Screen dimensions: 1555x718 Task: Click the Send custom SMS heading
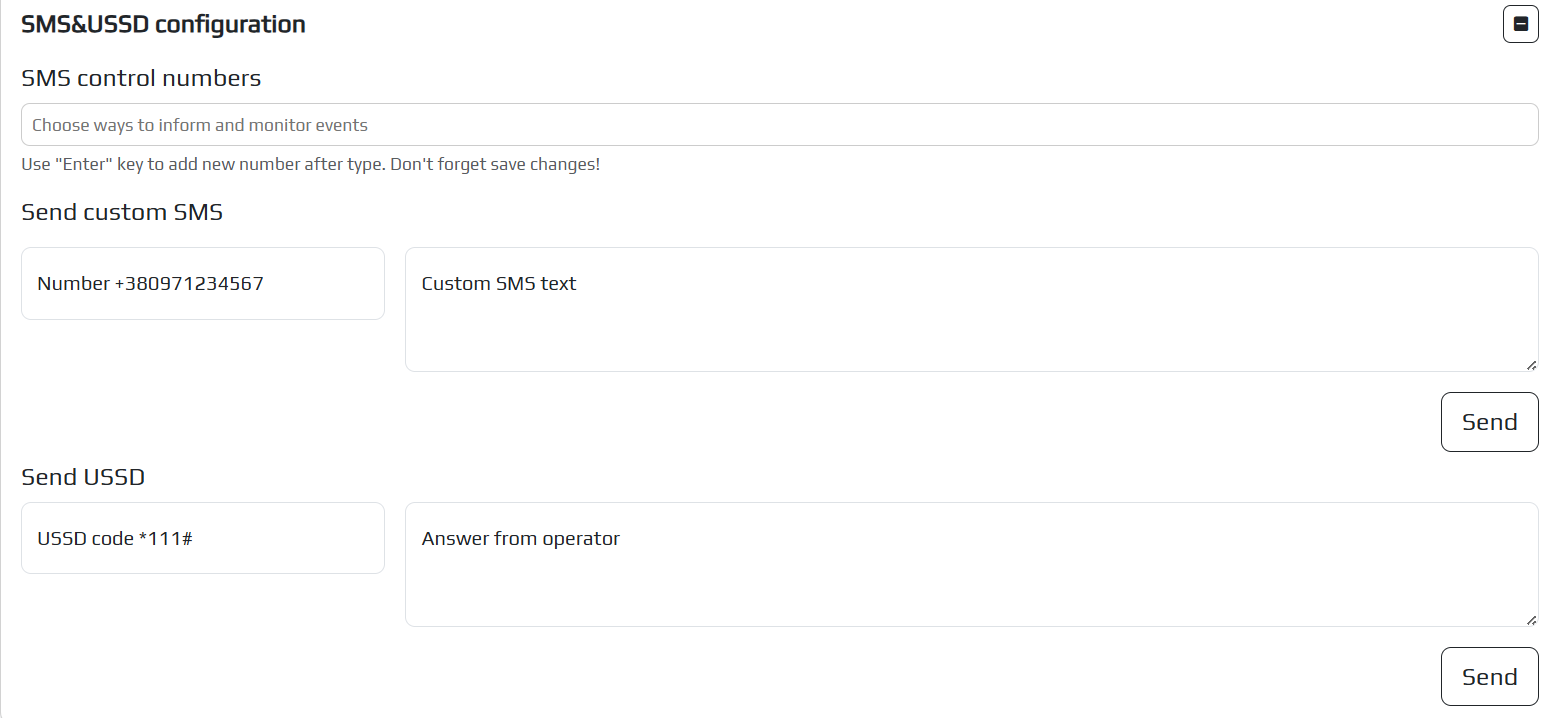(x=122, y=212)
